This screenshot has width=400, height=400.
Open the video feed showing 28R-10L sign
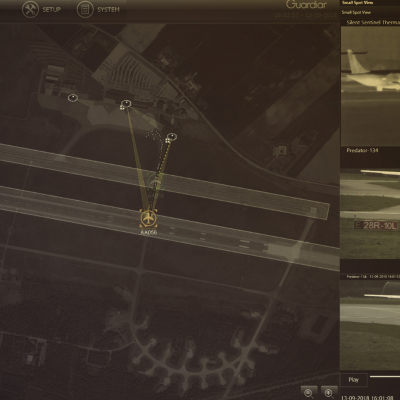(370, 213)
